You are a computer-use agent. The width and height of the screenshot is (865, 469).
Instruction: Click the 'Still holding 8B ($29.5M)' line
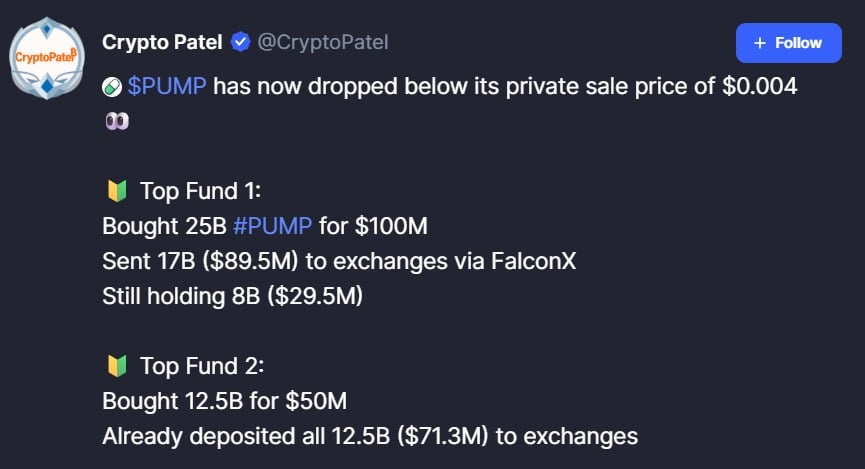click(x=232, y=296)
